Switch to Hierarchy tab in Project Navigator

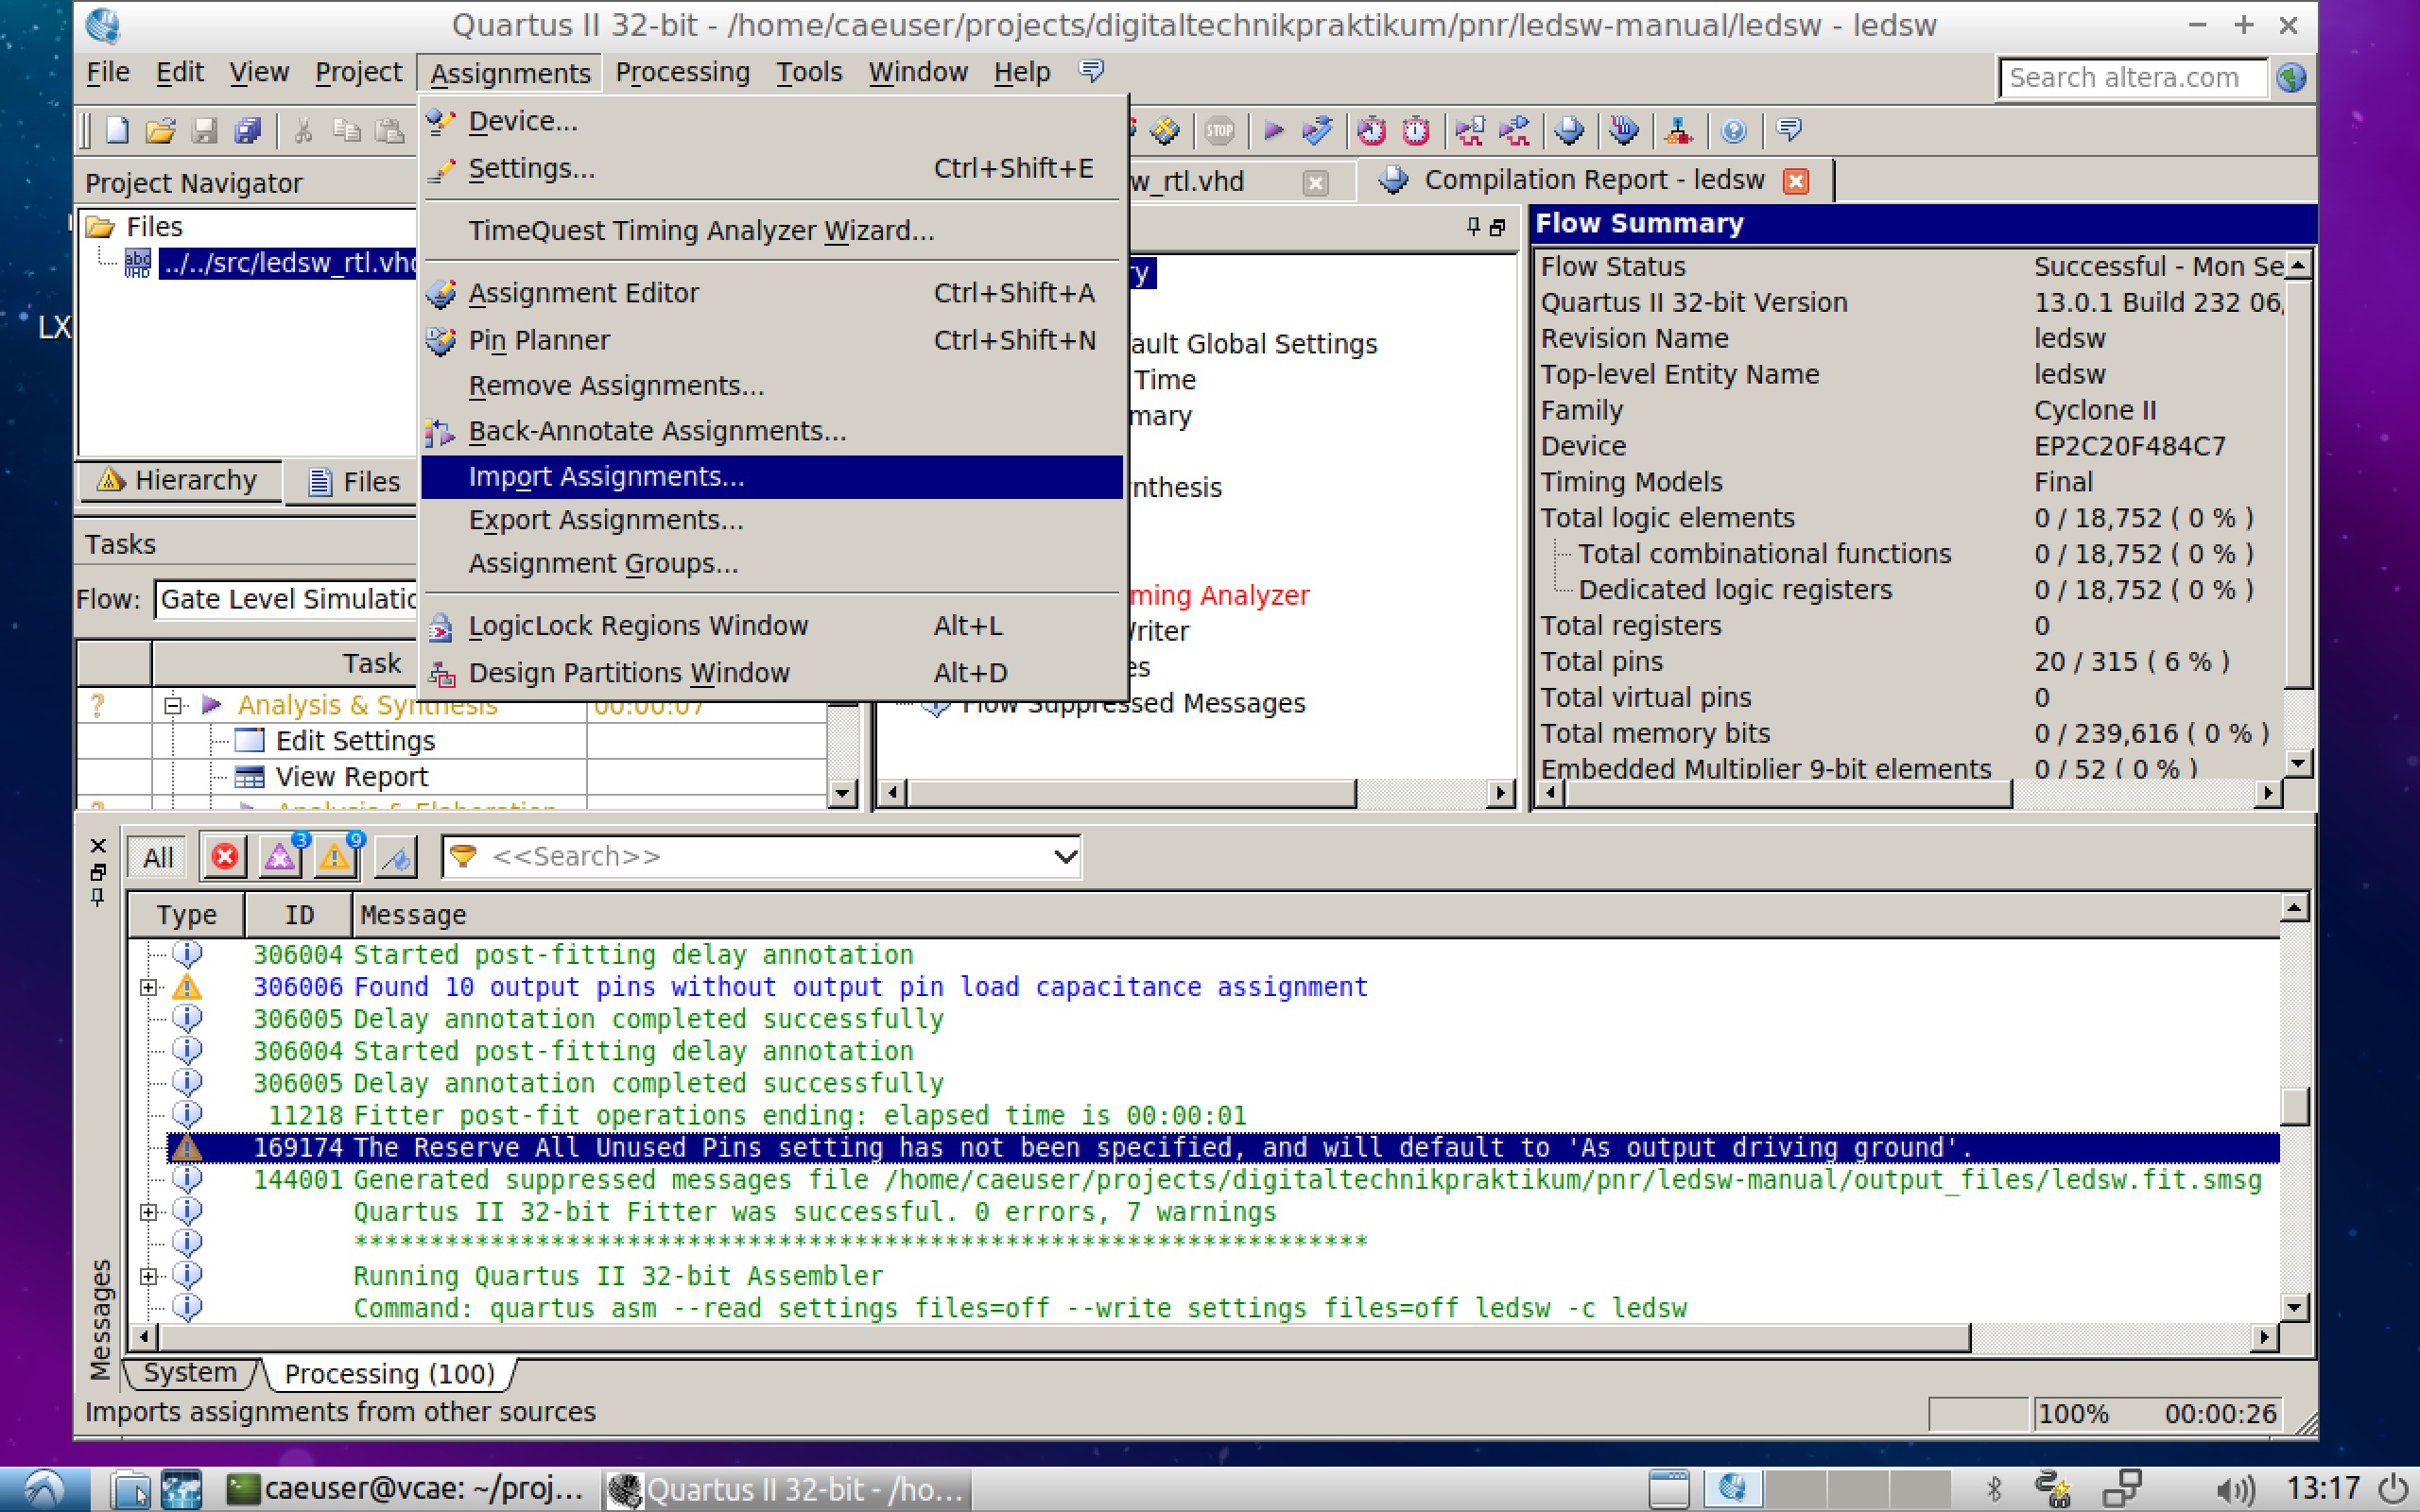coord(178,481)
